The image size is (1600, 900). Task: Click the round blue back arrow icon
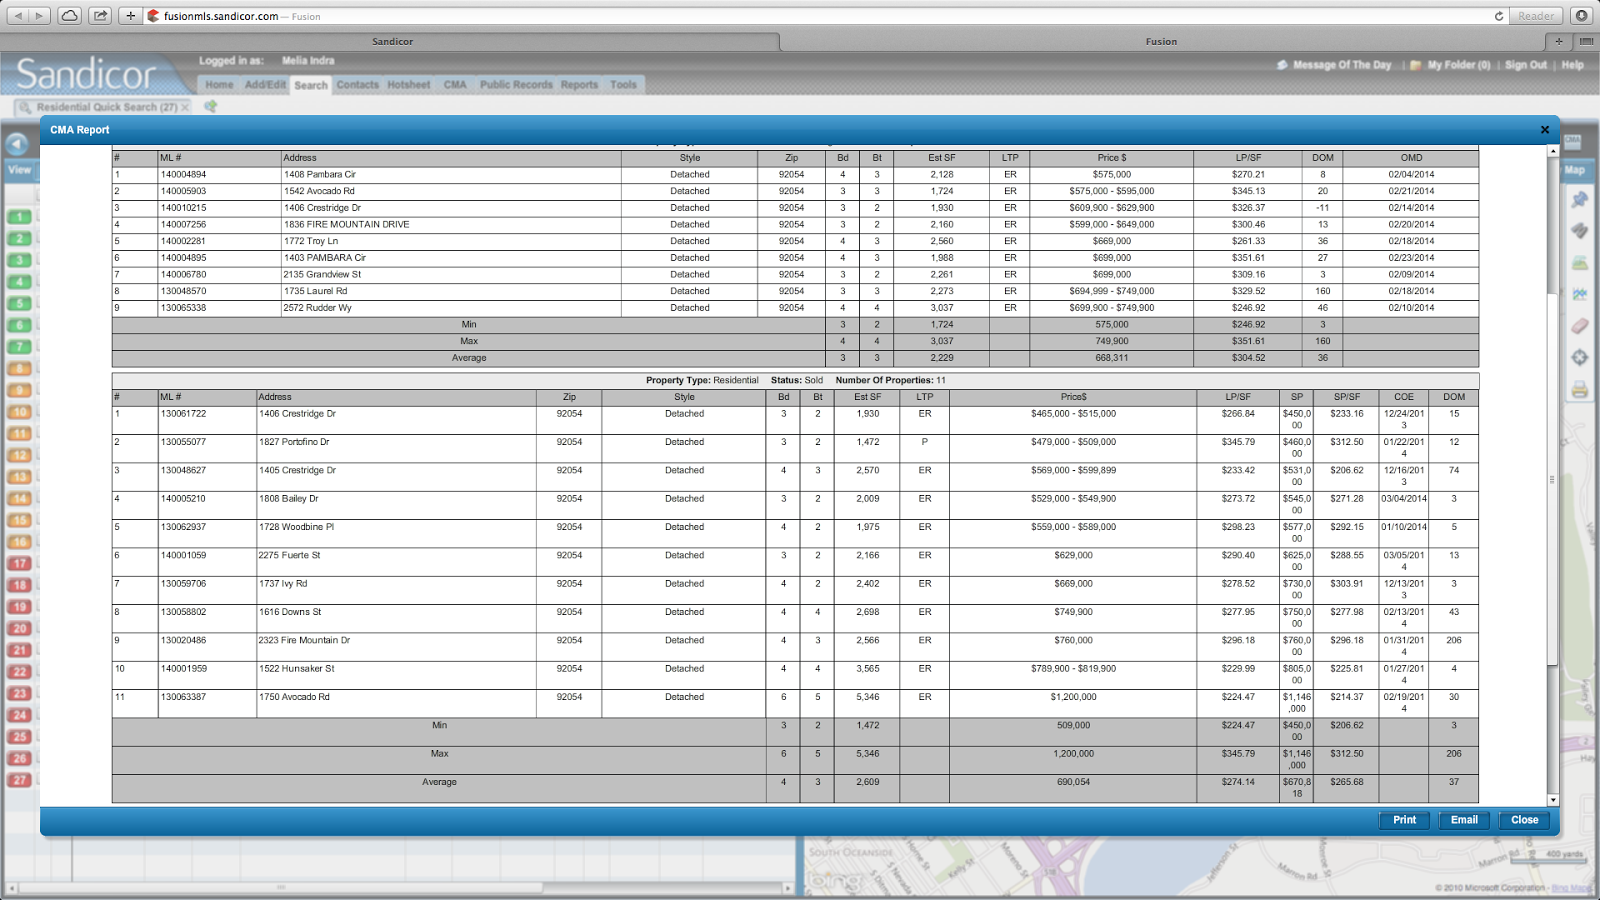[x=16, y=144]
